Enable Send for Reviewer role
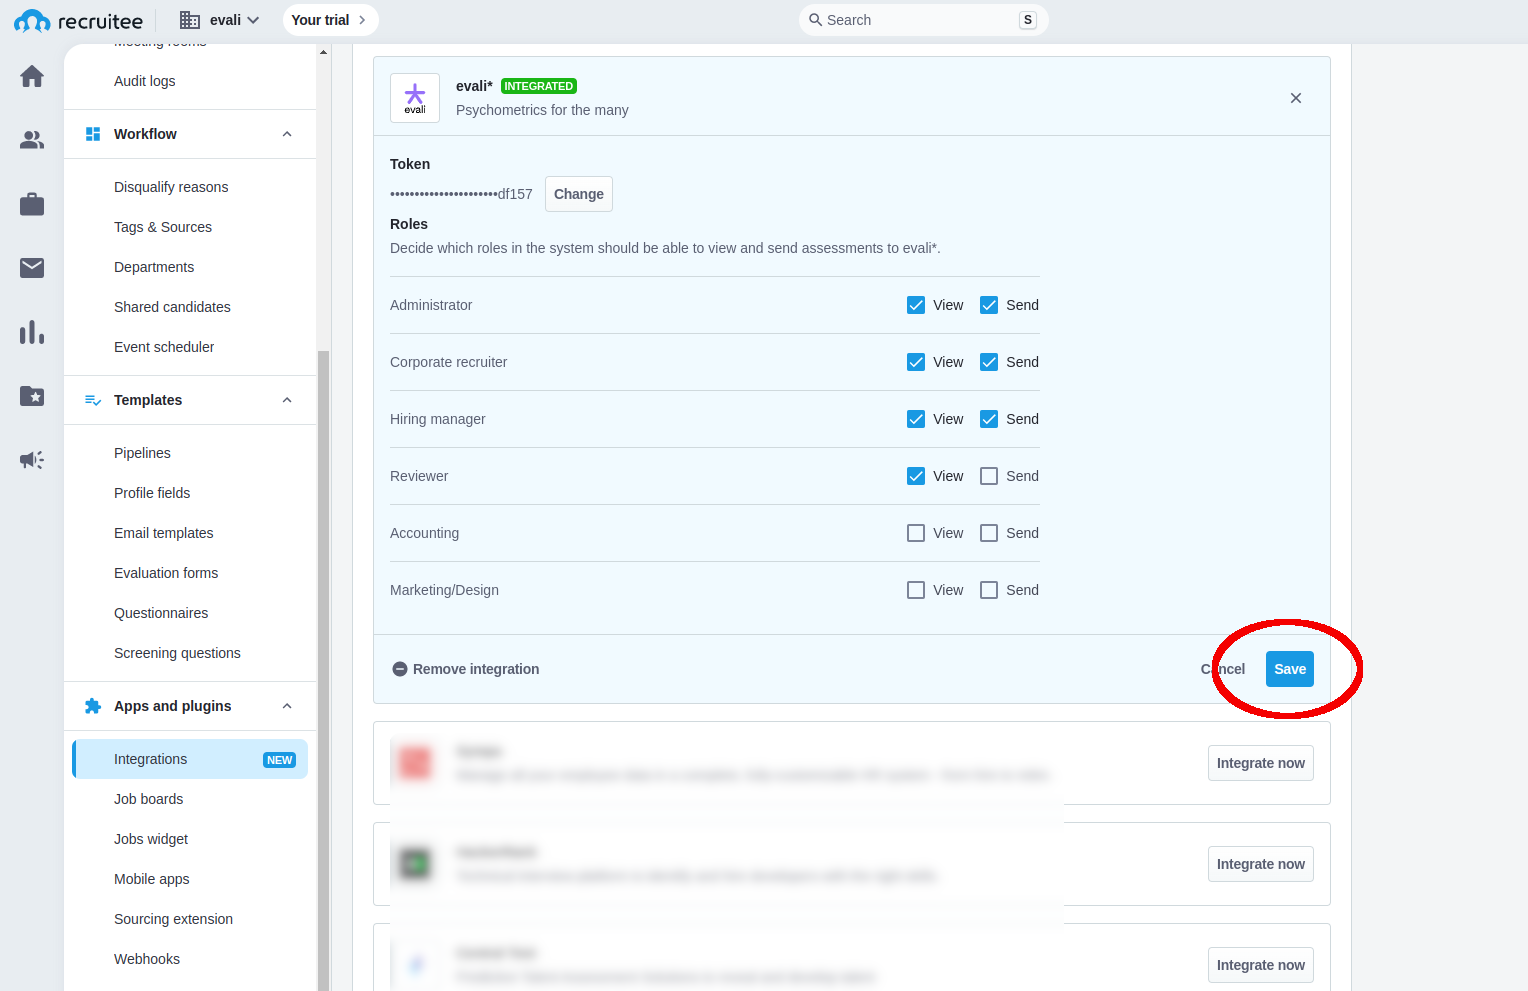The width and height of the screenshot is (1528, 991). (989, 476)
